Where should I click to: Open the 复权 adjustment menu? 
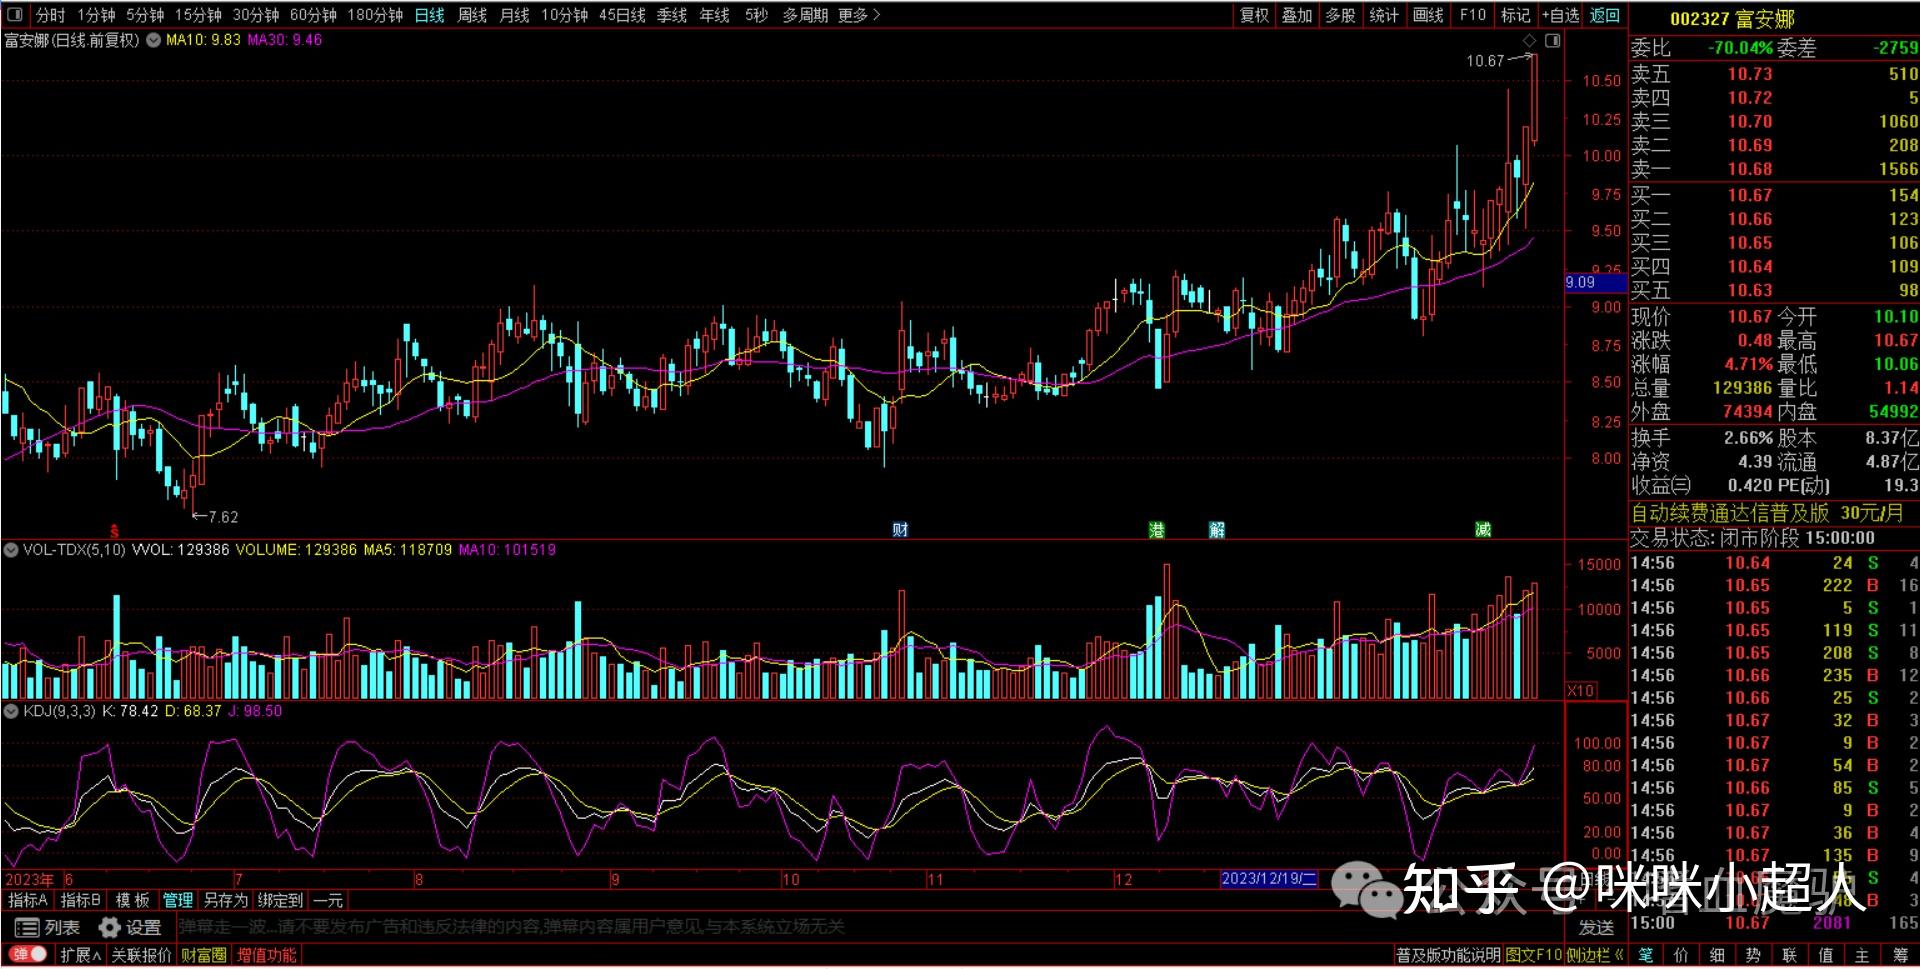pyautogui.click(x=1254, y=15)
